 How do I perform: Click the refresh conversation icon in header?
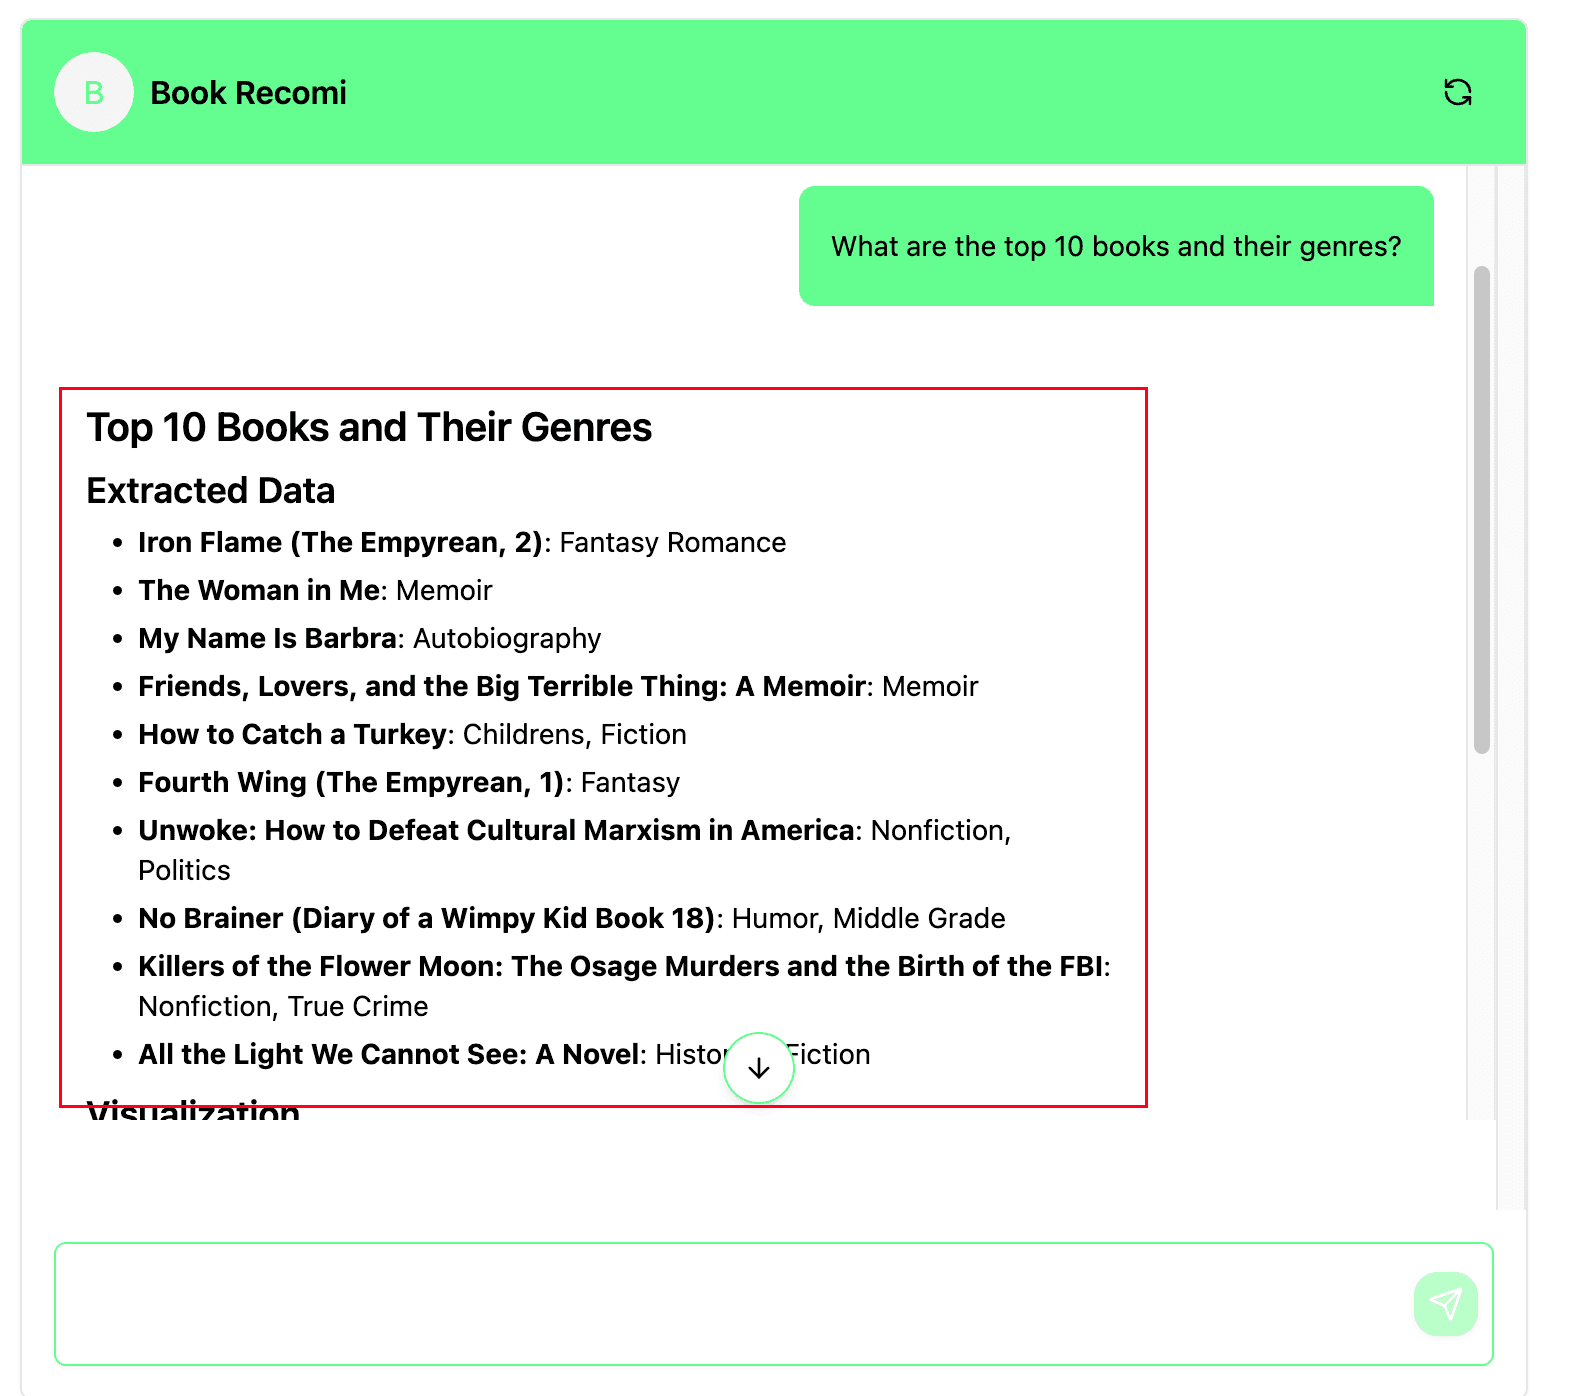(x=1458, y=92)
